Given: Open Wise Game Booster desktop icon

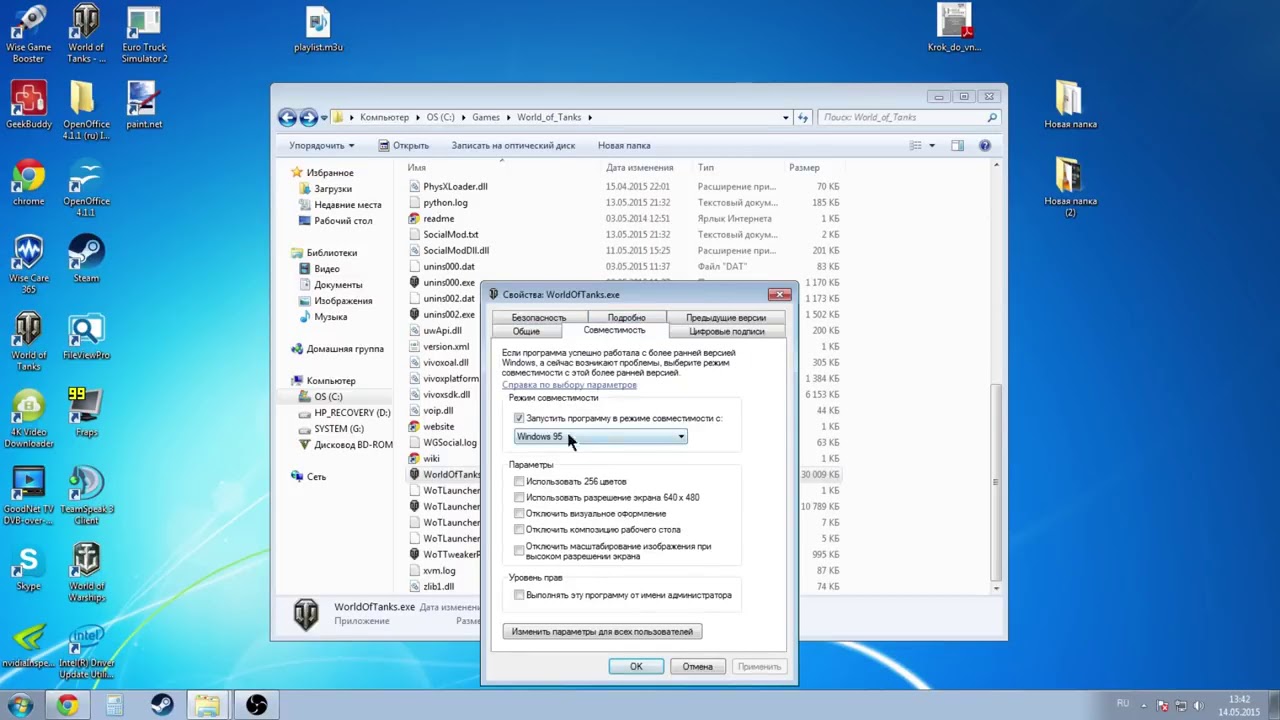Looking at the screenshot, I should 28,34.
